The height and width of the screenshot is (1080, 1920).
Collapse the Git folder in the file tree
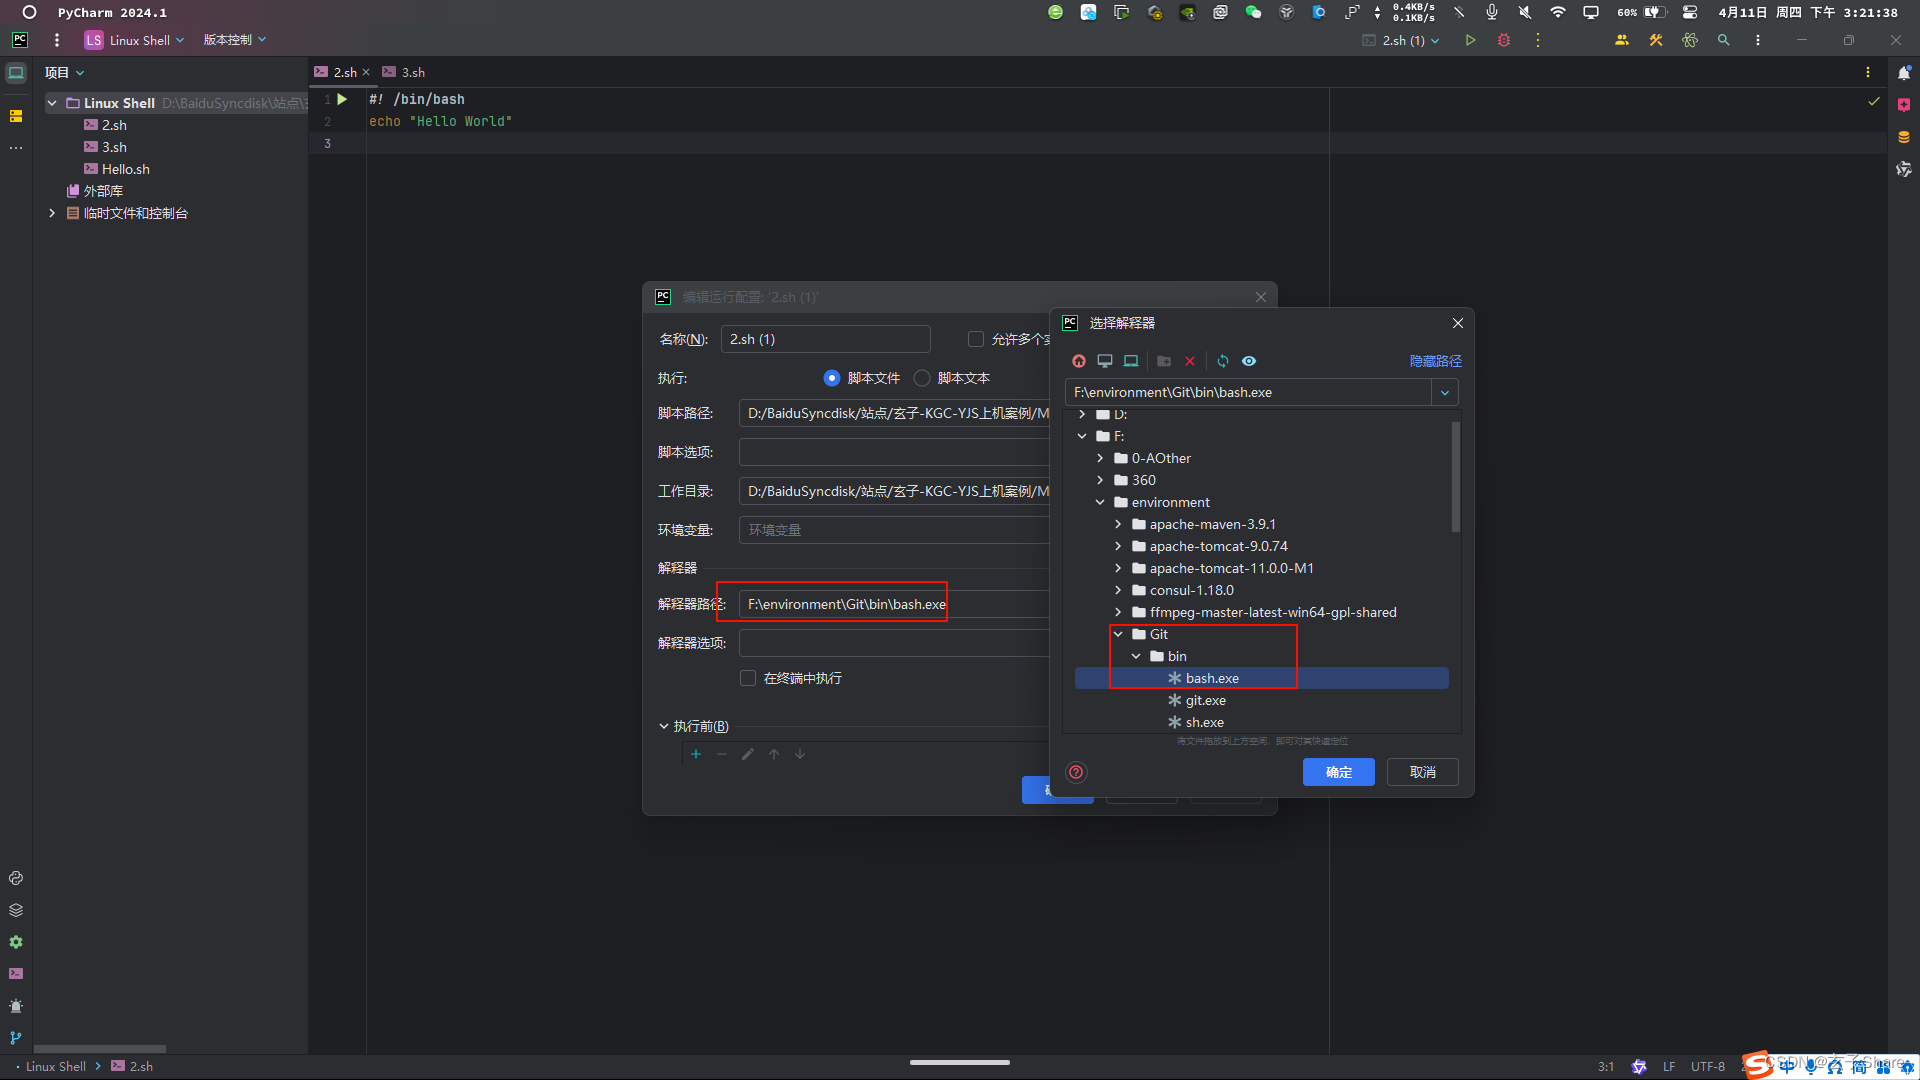click(x=1118, y=633)
